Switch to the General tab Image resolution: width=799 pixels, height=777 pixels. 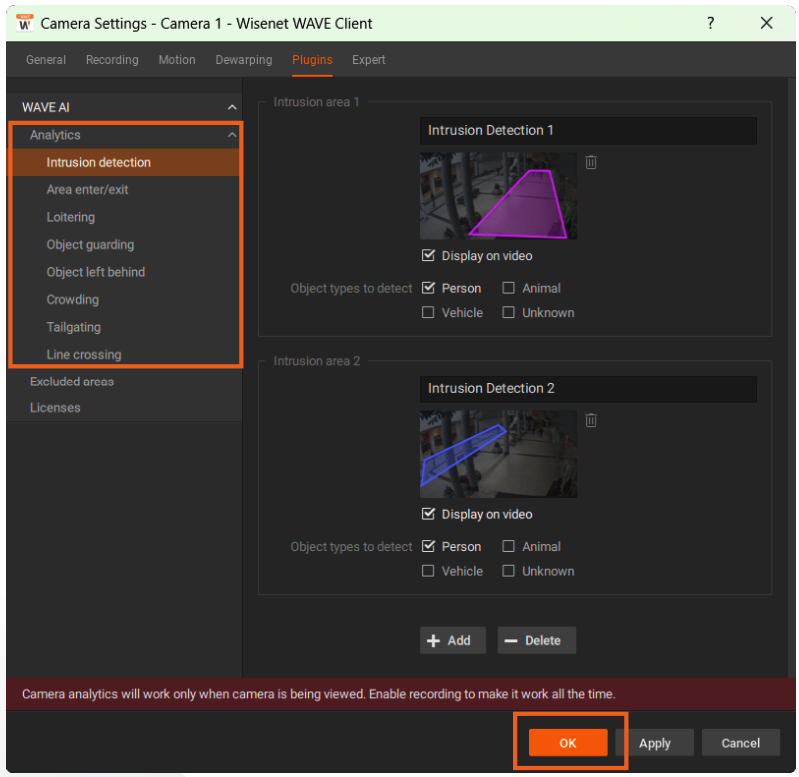click(46, 60)
